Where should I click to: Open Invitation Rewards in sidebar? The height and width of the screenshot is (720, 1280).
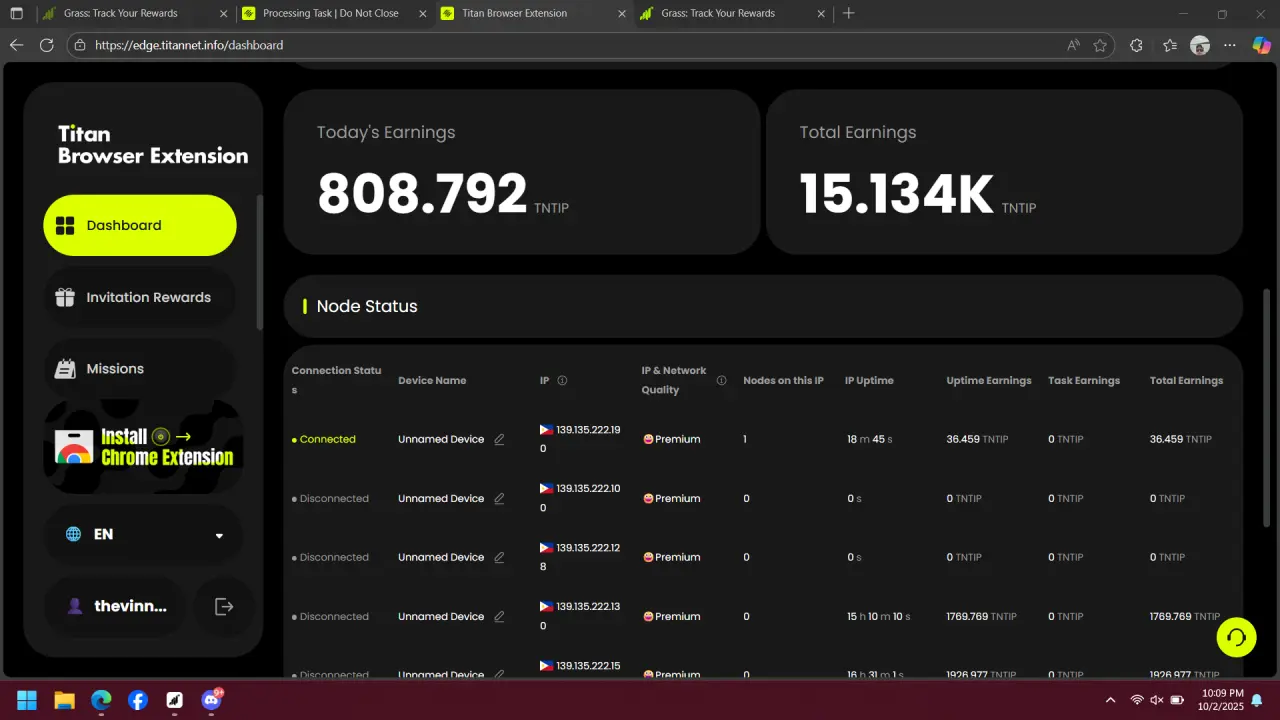140,297
